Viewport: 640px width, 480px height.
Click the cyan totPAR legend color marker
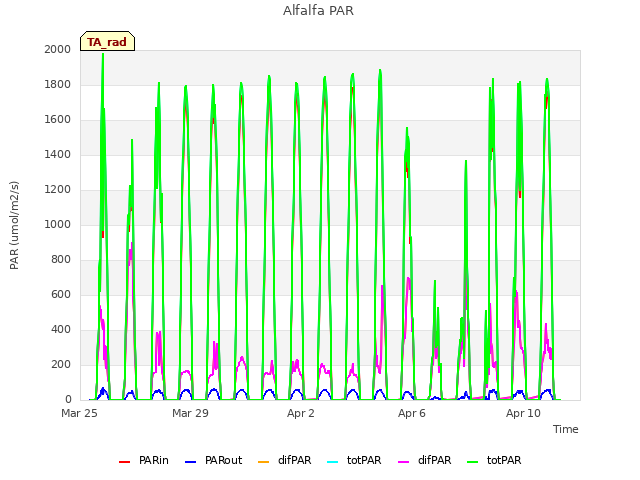tap(333, 462)
